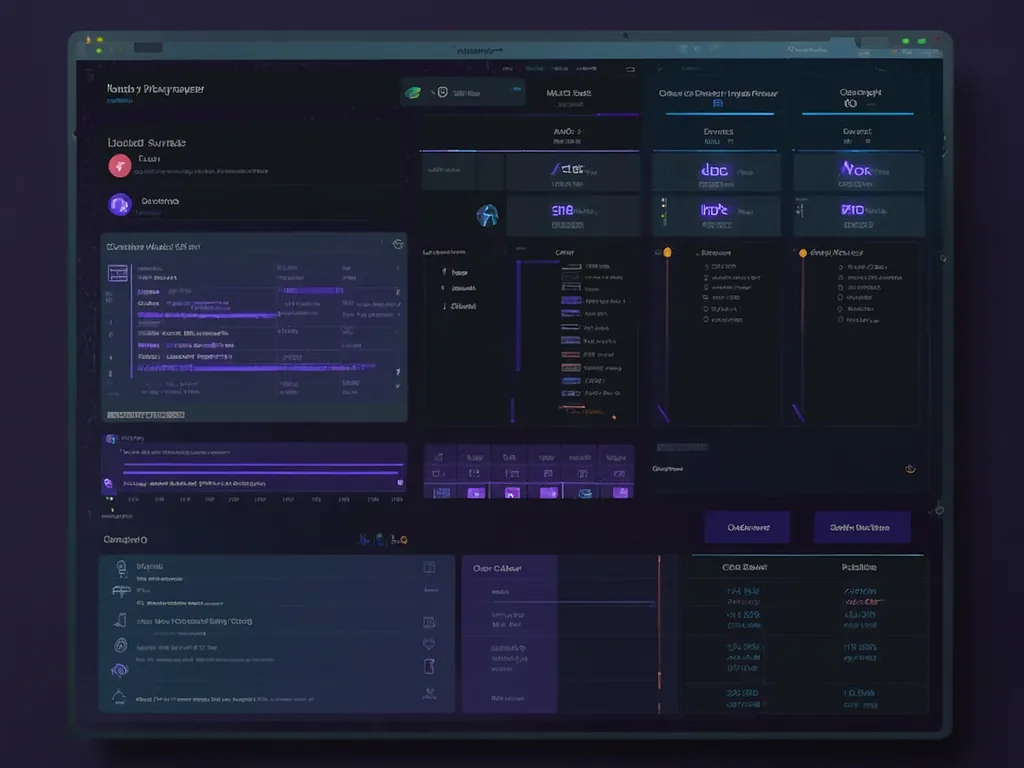Click the eye icon in the bottom list panel
The width and height of the screenshot is (1024, 768).
(x=120, y=670)
